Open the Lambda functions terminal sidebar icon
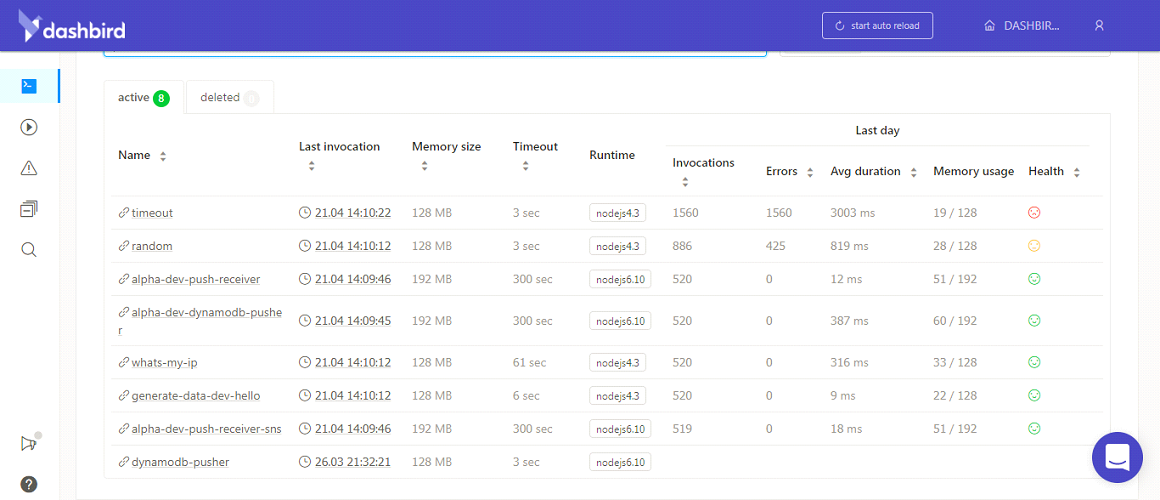This screenshot has height=500, width=1160. pos(29,86)
